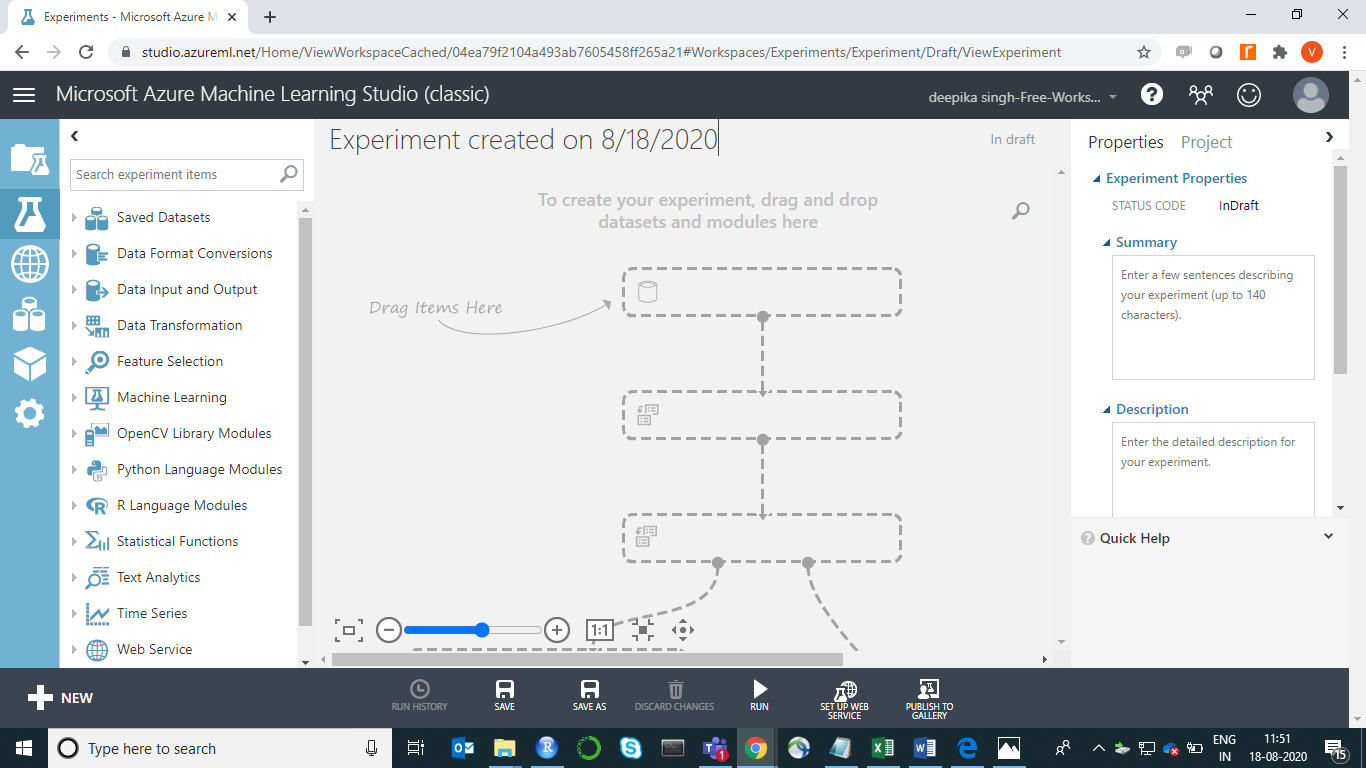This screenshot has height=768, width=1366.
Task: Open the Datasets cylinders icon in sidebar
Action: point(29,314)
